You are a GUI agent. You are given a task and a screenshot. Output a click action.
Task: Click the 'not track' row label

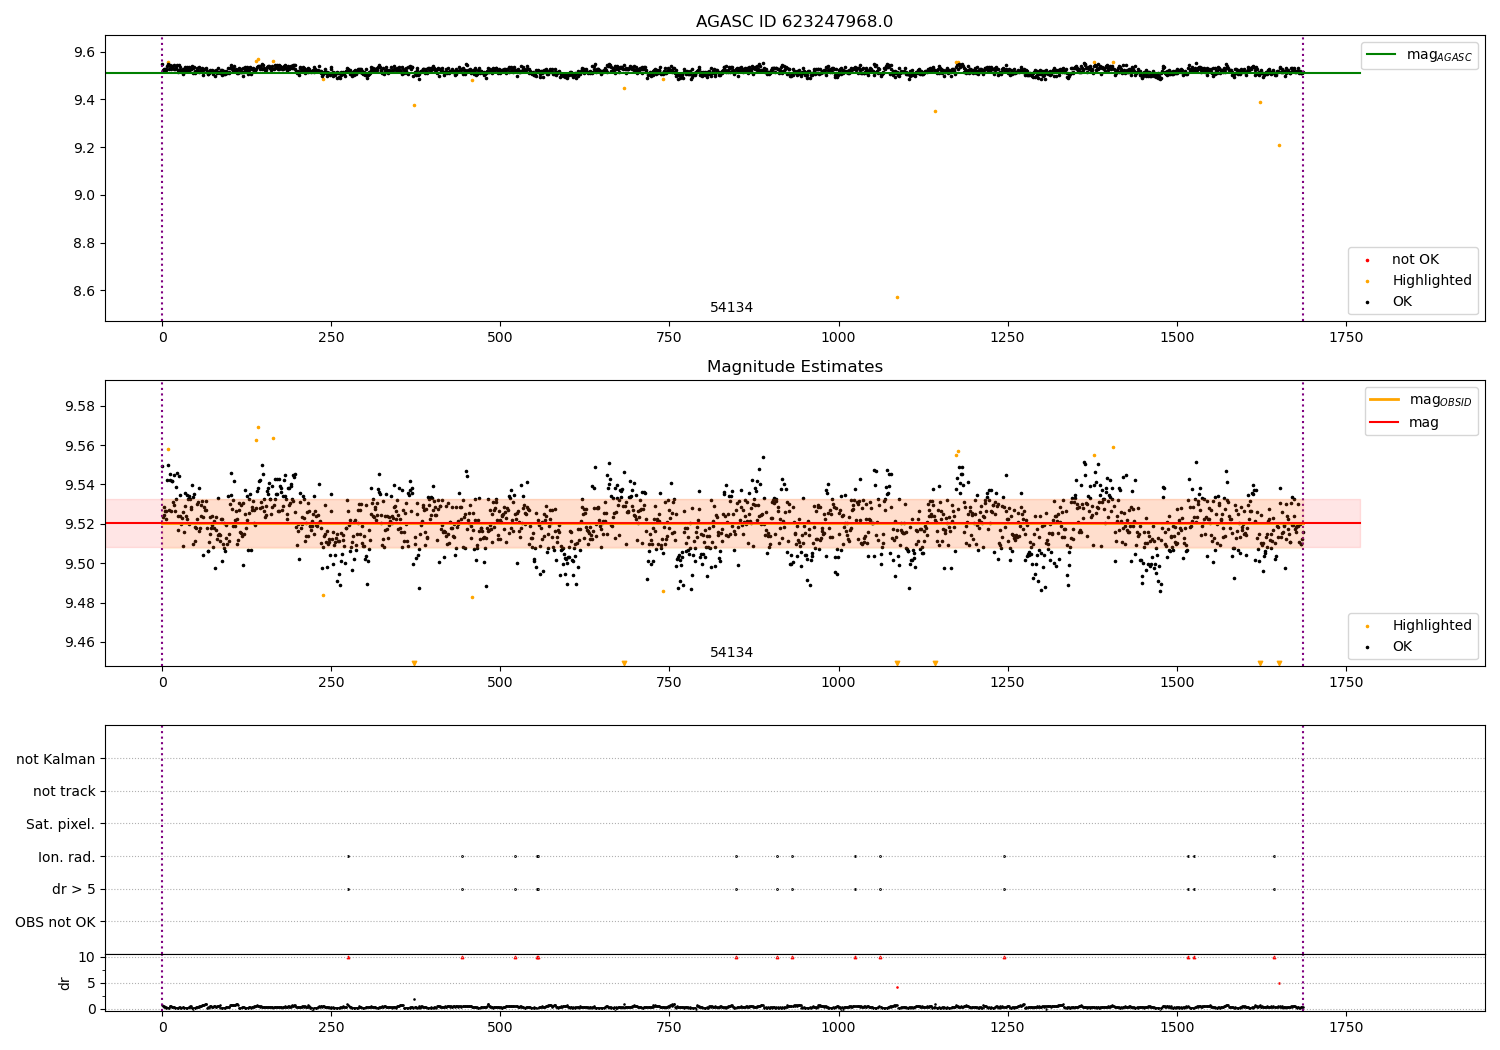pyautogui.click(x=64, y=791)
